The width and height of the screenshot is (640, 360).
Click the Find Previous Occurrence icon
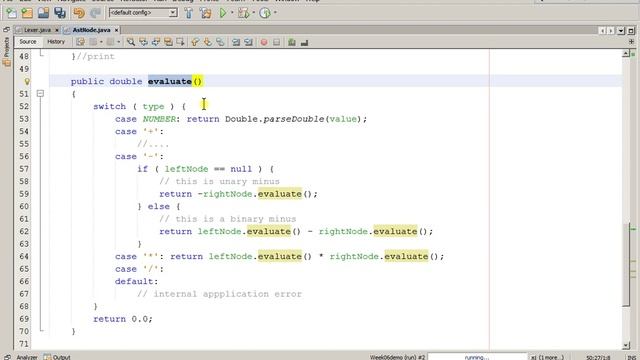click(x=143, y=42)
